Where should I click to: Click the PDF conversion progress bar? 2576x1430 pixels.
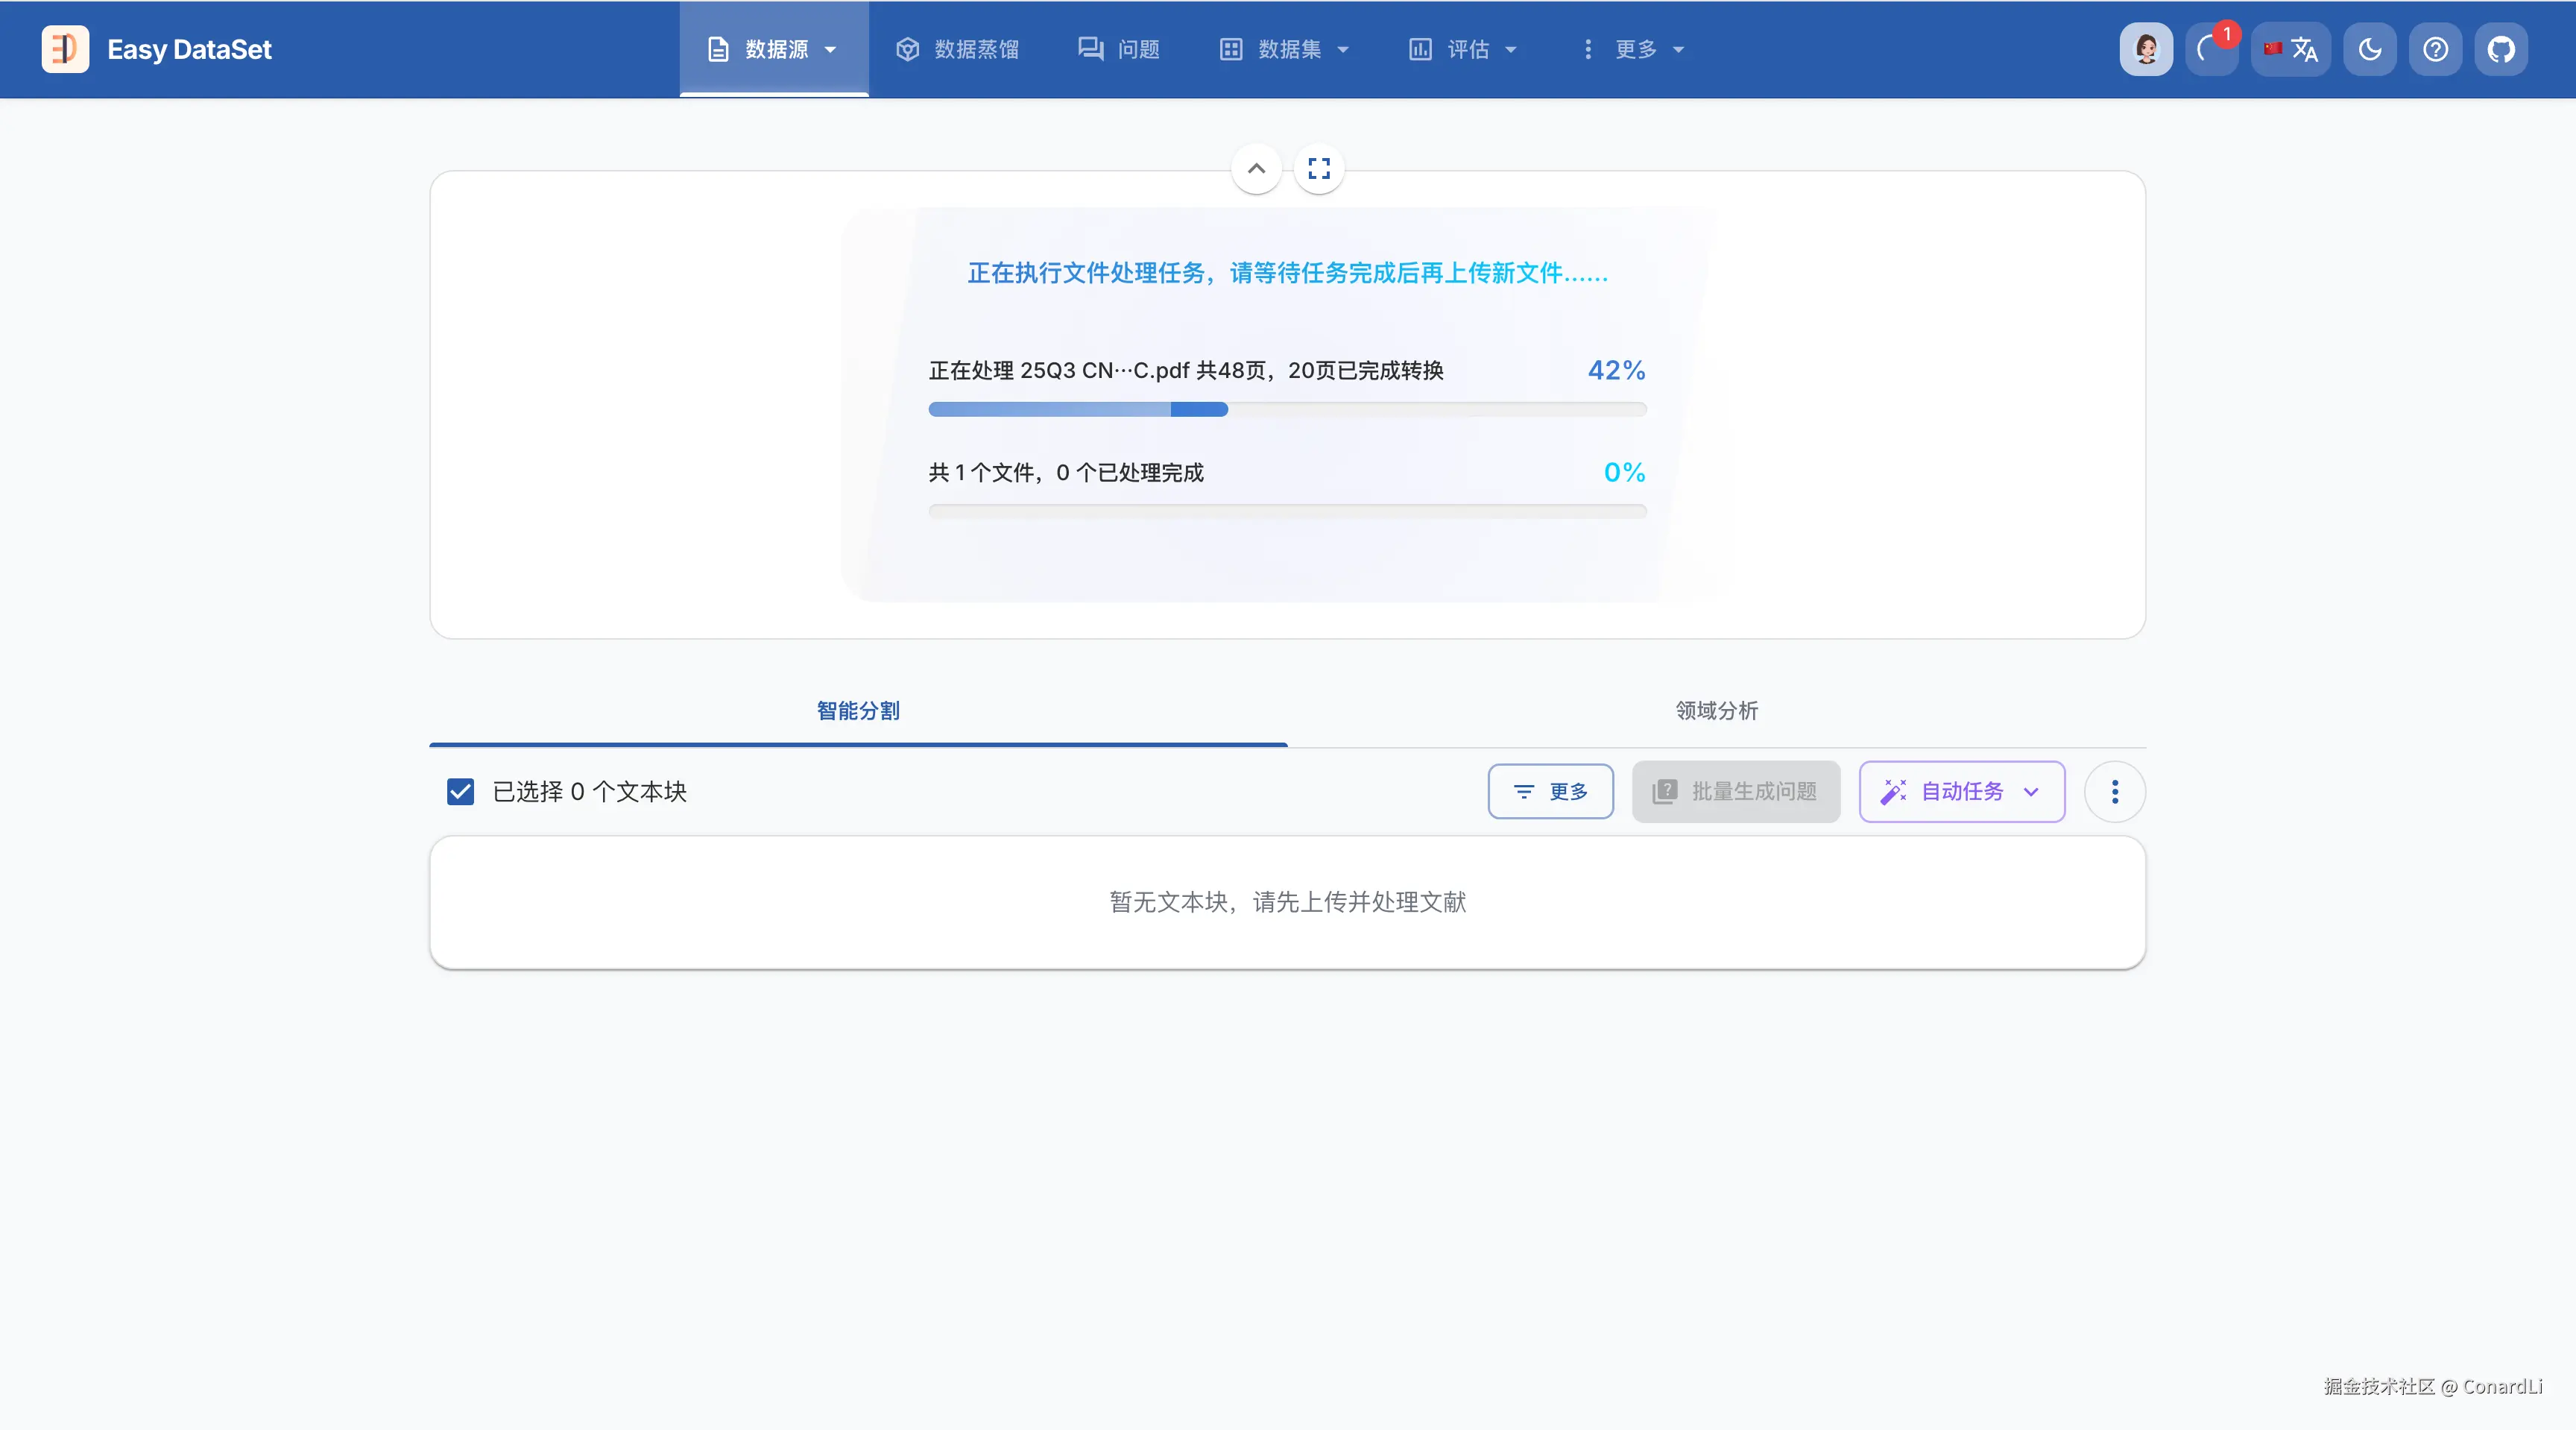1287,409
